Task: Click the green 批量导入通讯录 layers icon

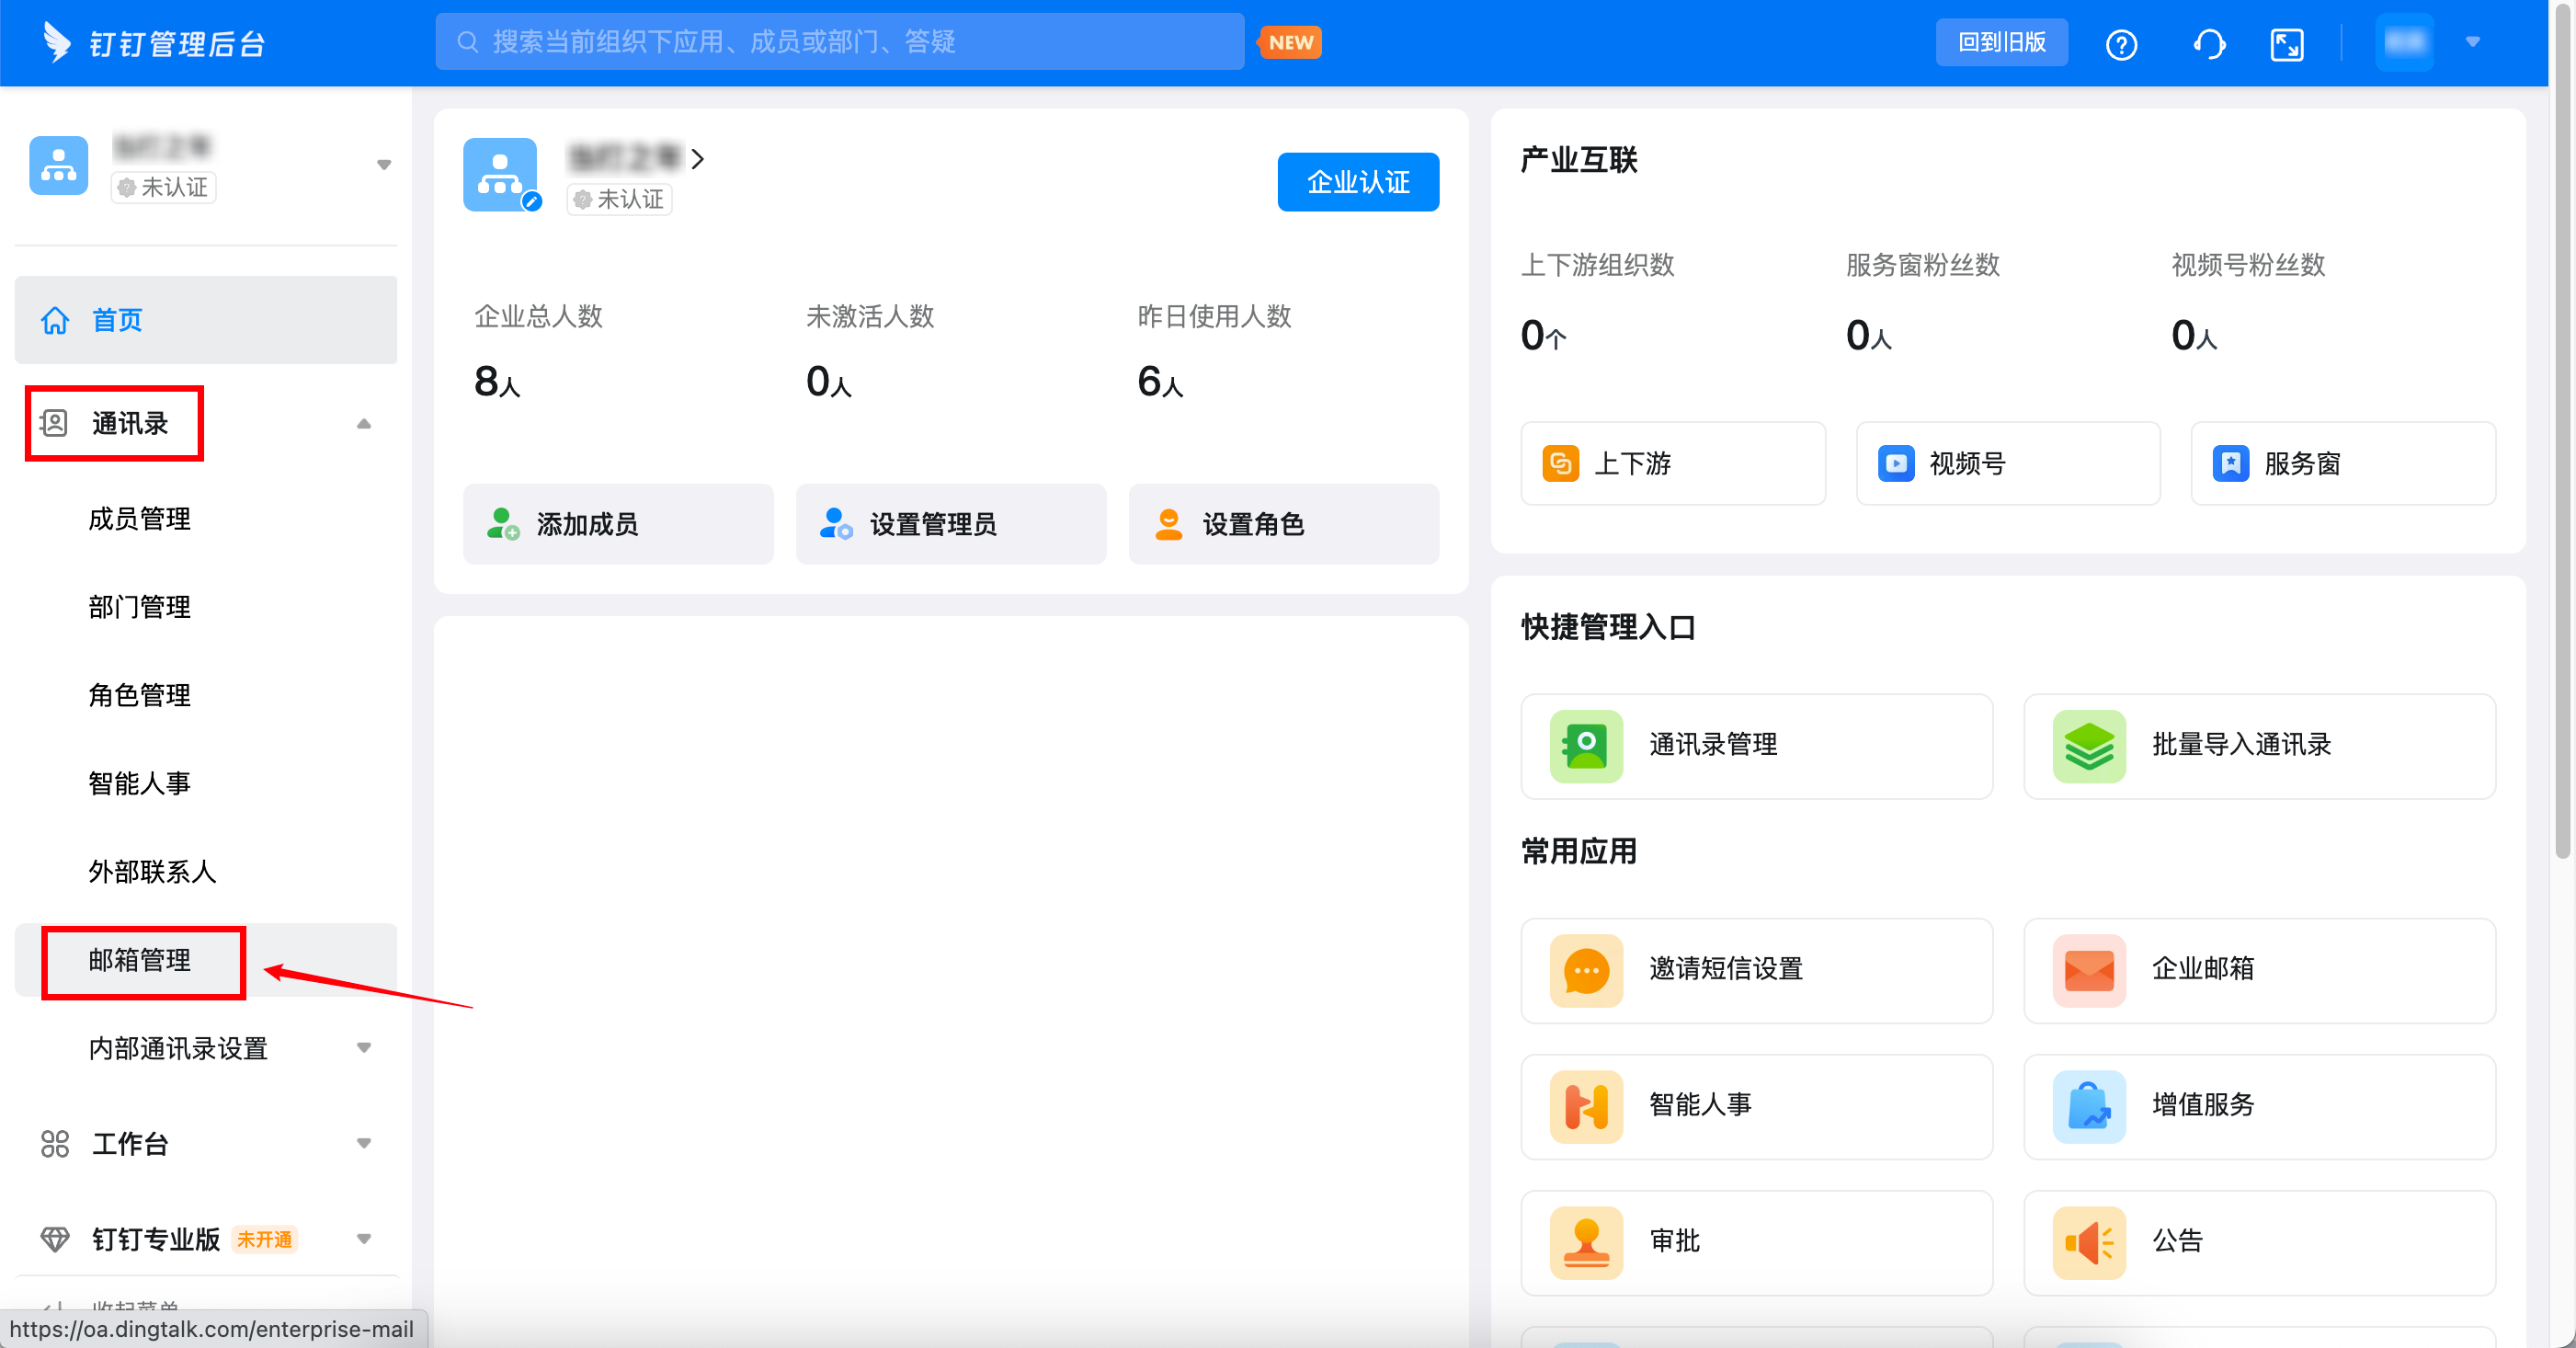Action: click(2089, 746)
